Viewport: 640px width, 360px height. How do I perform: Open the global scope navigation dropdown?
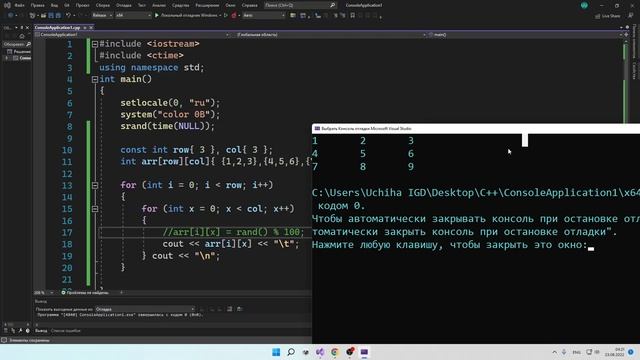[x=330, y=35]
